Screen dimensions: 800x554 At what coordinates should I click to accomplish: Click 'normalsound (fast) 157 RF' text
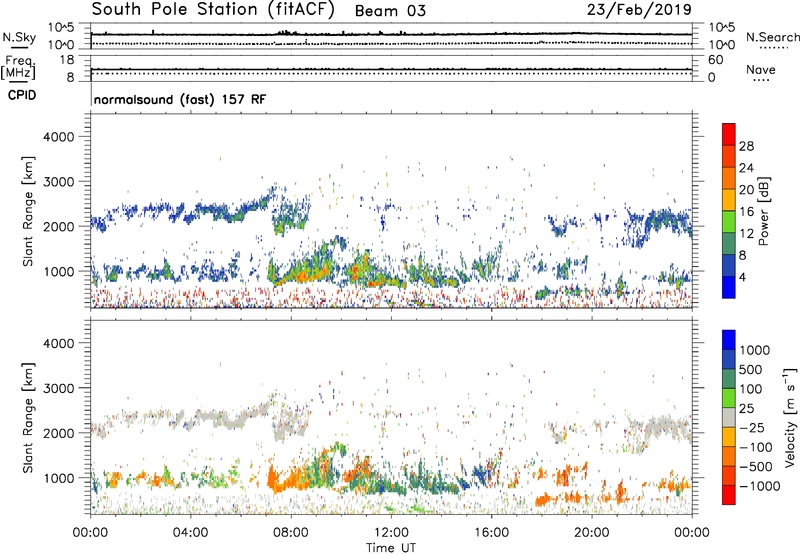coord(180,99)
